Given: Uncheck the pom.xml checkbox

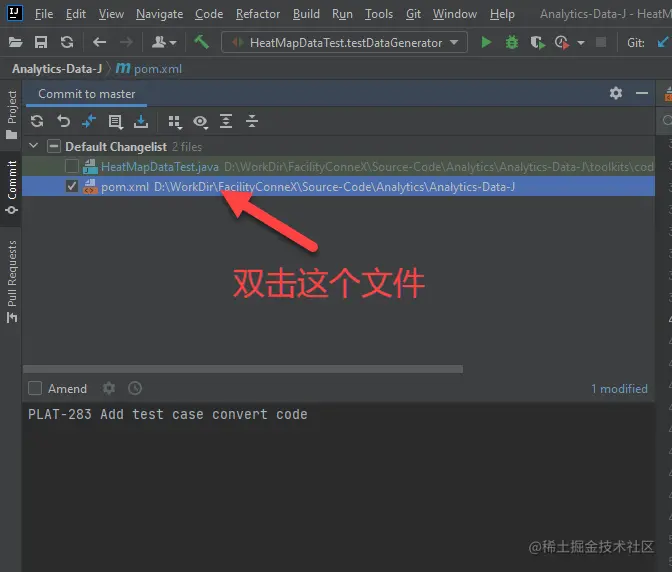Looking at the screenshot, I should pos(72,186).
